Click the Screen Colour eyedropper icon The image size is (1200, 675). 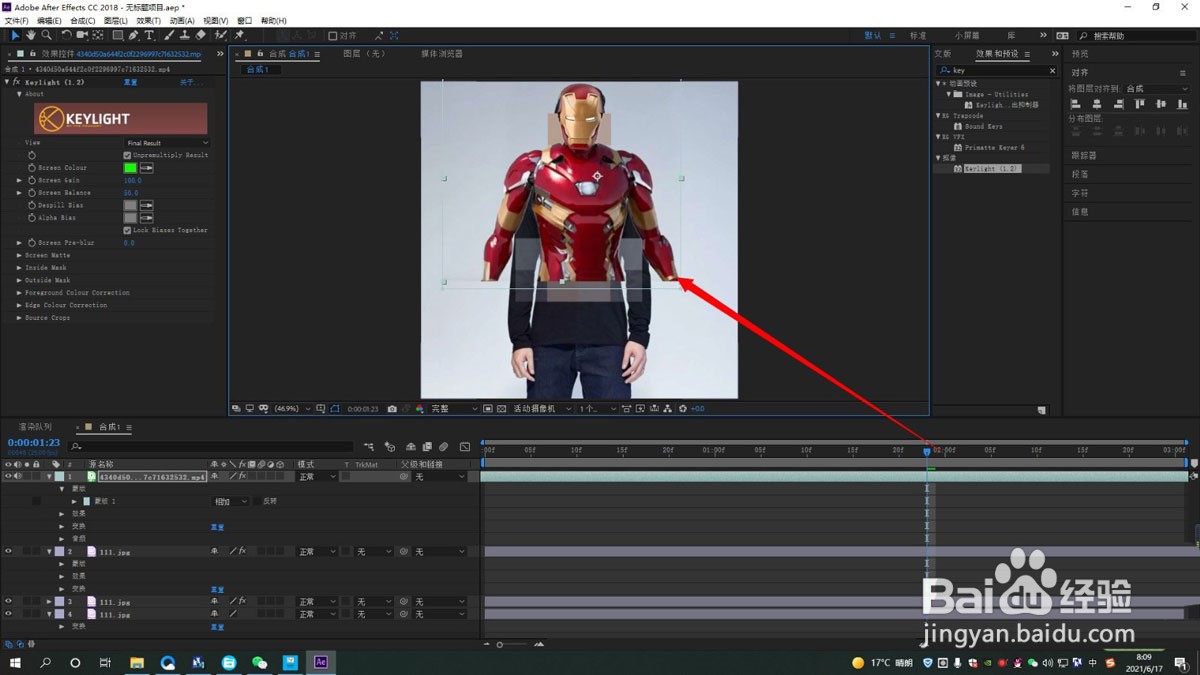point(147,168)
